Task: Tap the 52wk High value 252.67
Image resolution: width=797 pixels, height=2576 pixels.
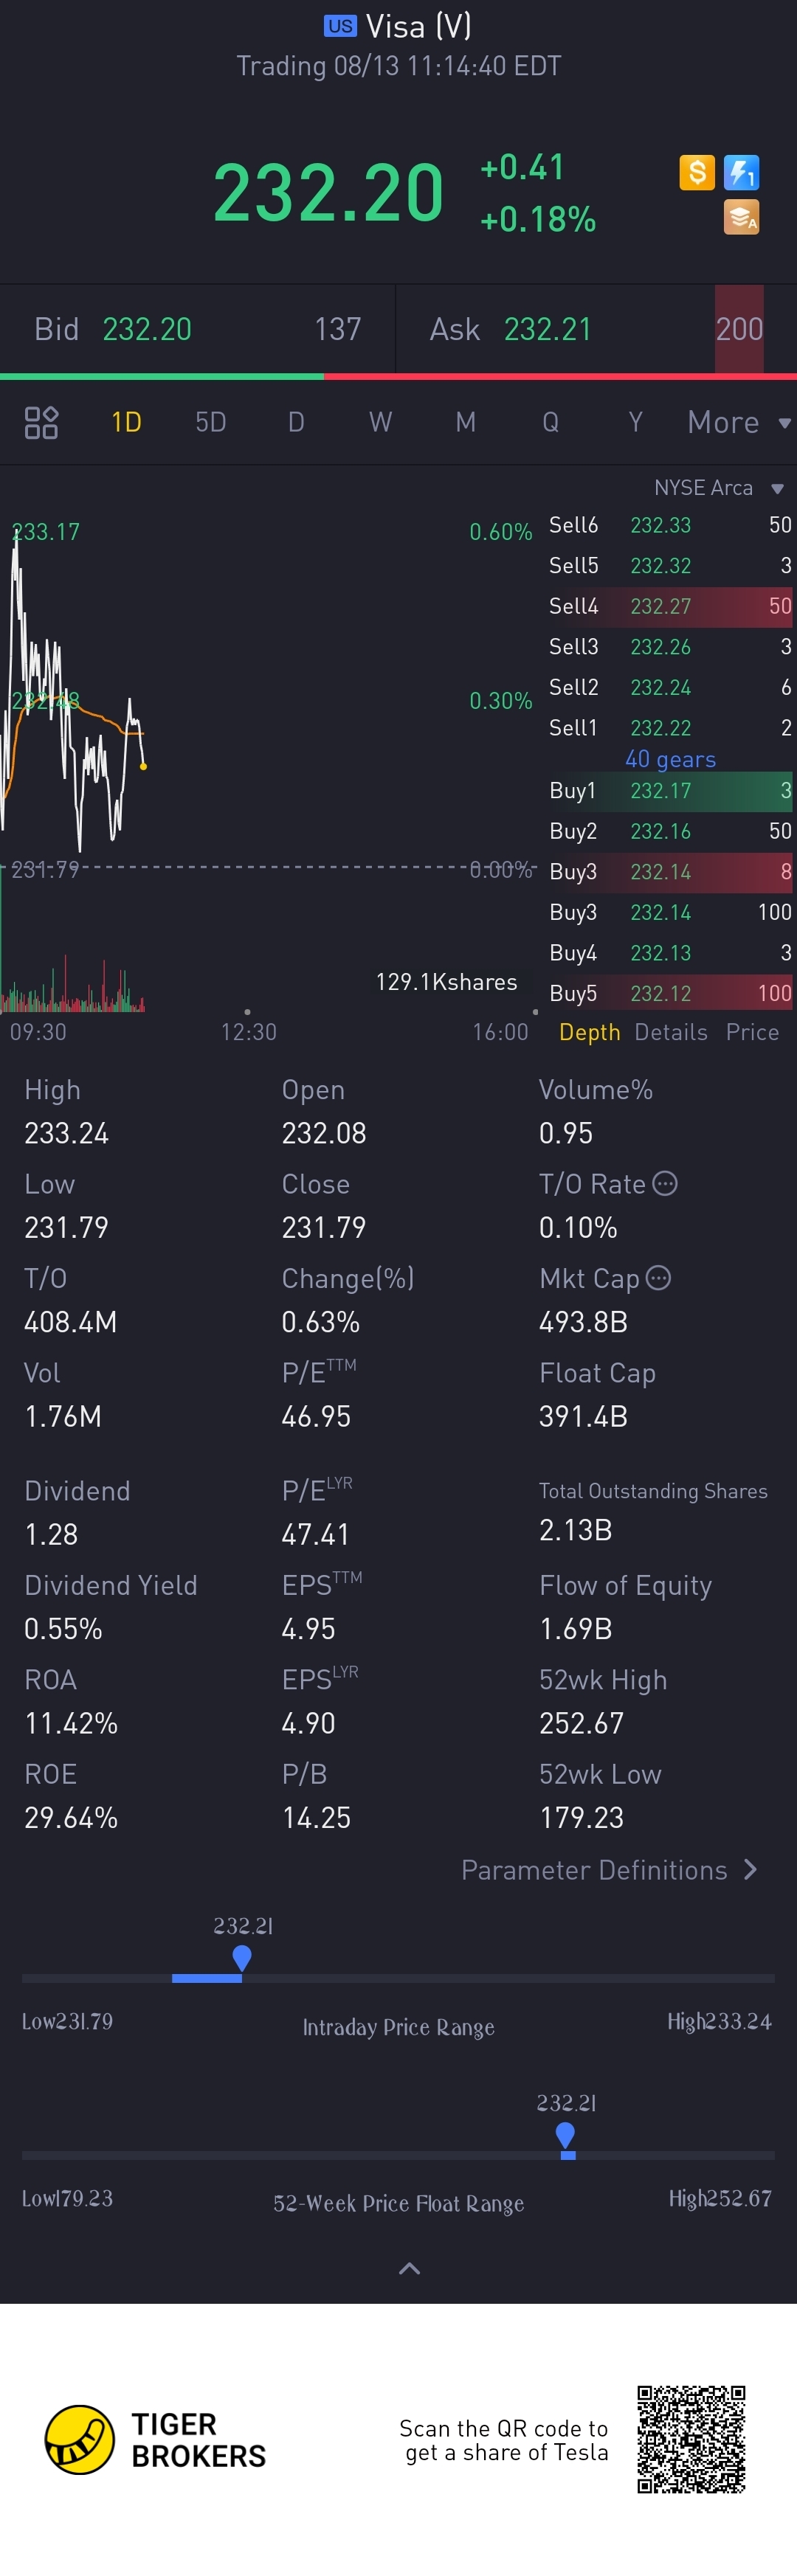Action: (x=581, y=1722)
